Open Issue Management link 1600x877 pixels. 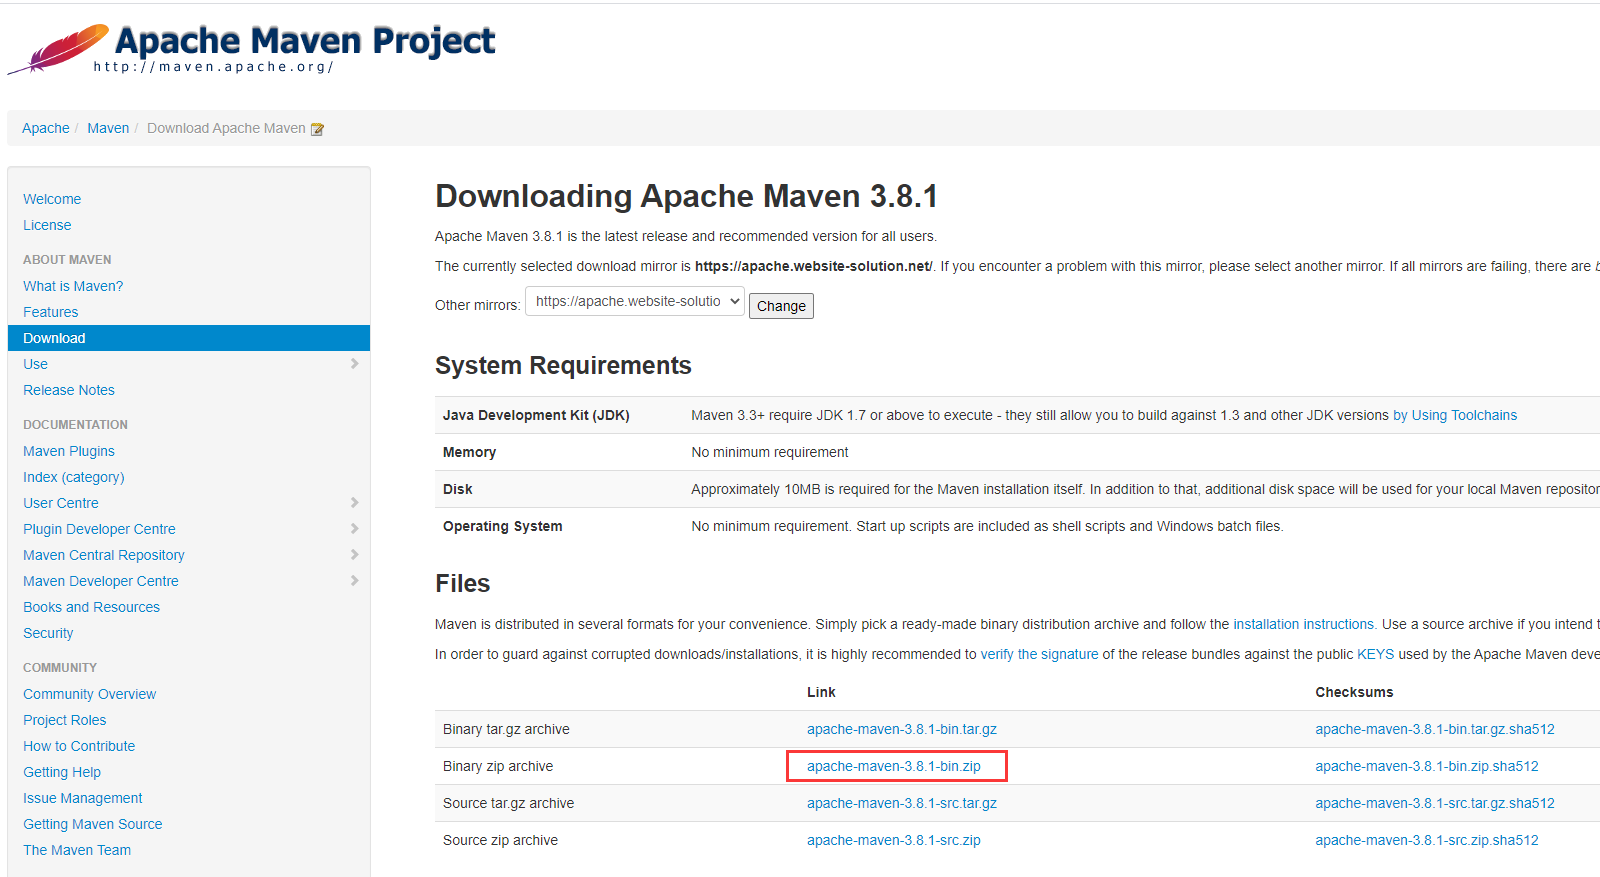tap(83, 798)
